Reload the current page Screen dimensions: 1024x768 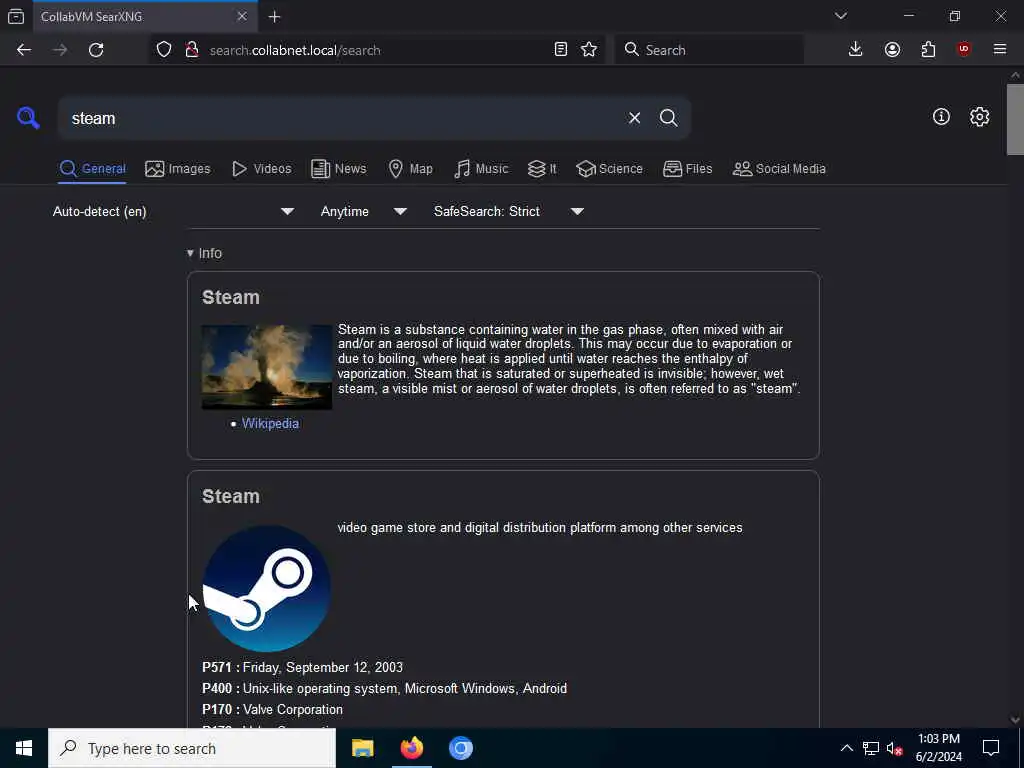[x=96, y=50]
